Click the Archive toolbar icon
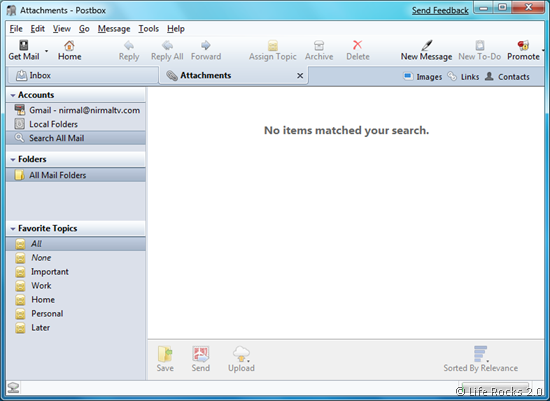The image size is (550, 401). [x=319, y=45]
